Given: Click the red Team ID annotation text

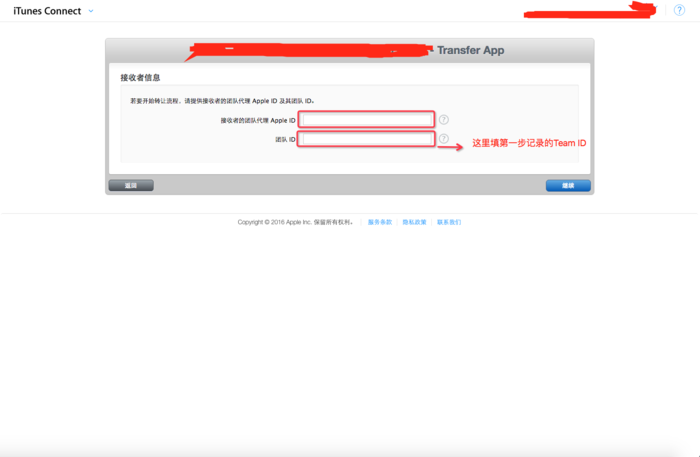Looking at the screenshot, I should [529, 144].
